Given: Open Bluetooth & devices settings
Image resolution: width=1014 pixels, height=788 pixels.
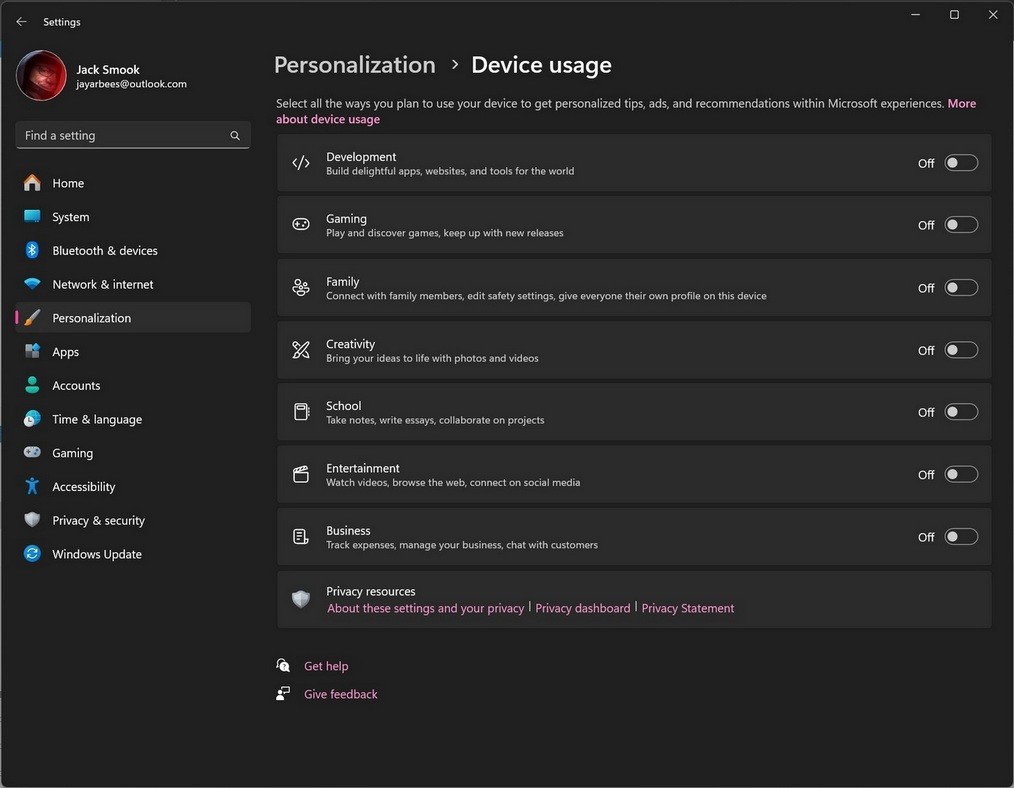Looking at the screenshot, I should [104, 251].
